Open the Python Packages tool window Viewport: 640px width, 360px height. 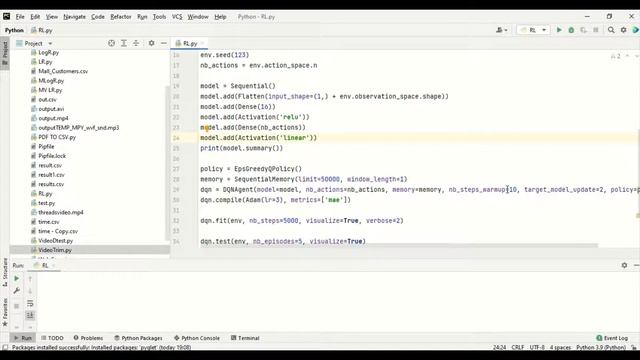(138, 338)
